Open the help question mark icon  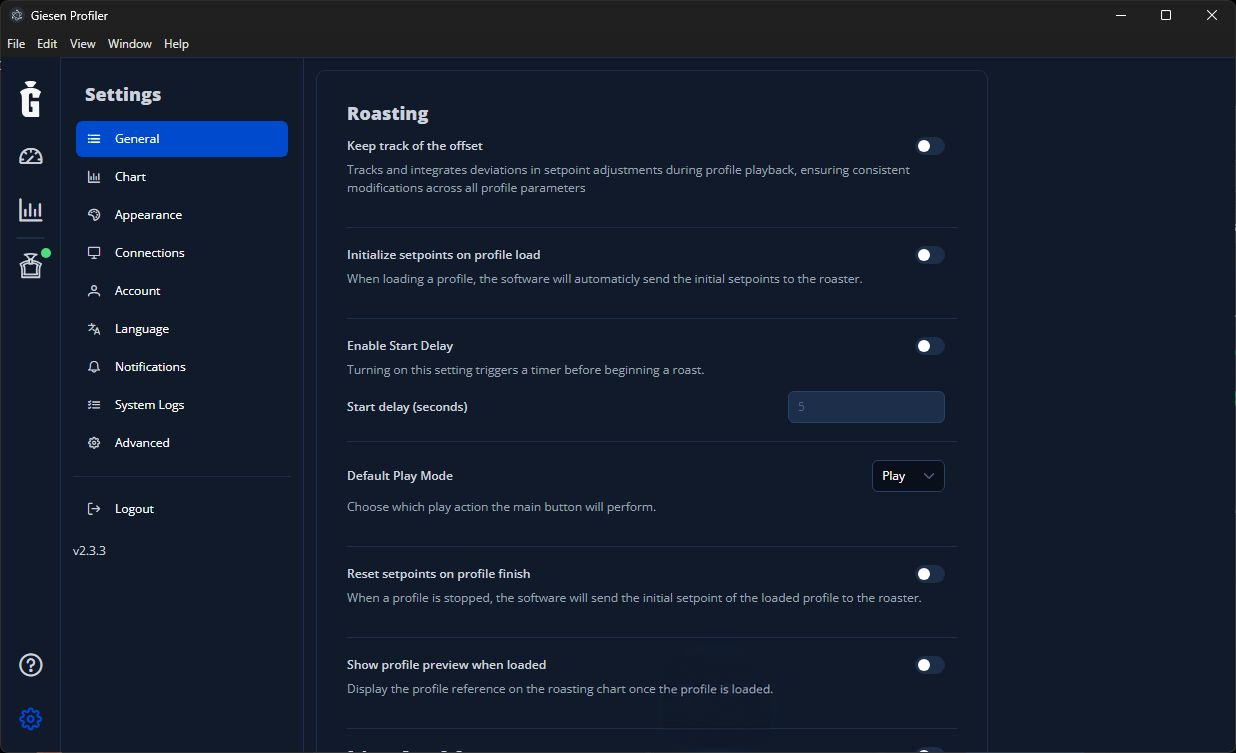click(31, 665)
